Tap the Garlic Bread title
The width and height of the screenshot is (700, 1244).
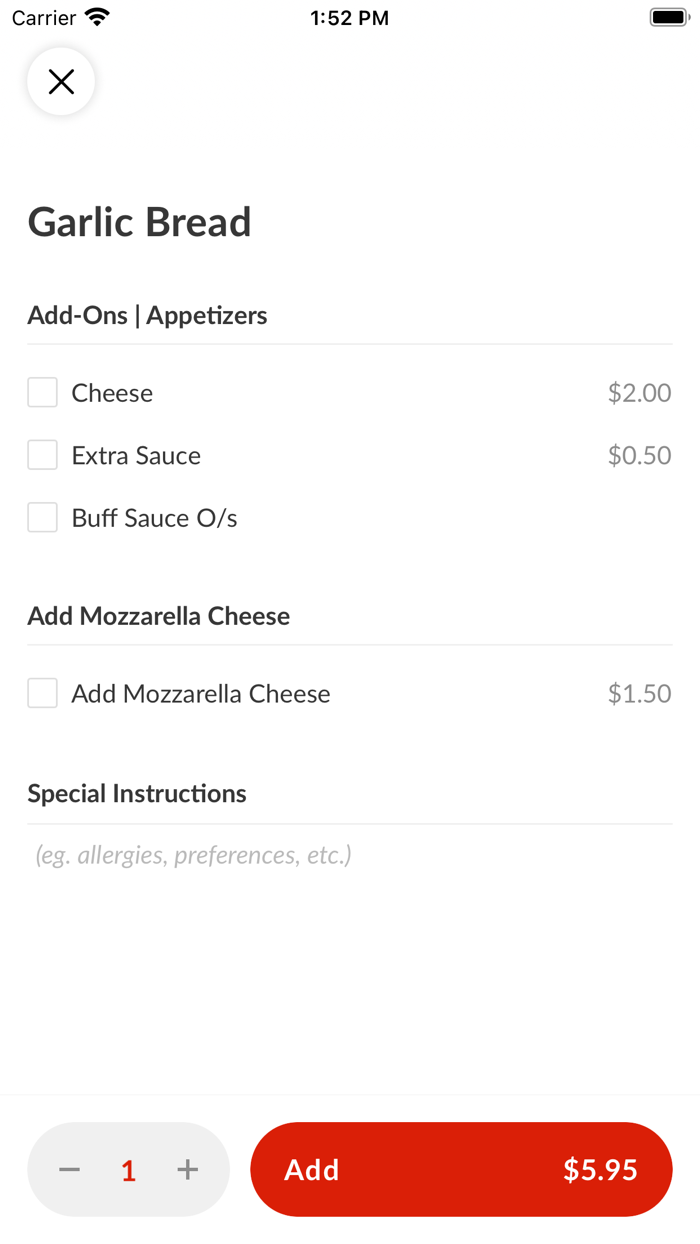(139, 221)
